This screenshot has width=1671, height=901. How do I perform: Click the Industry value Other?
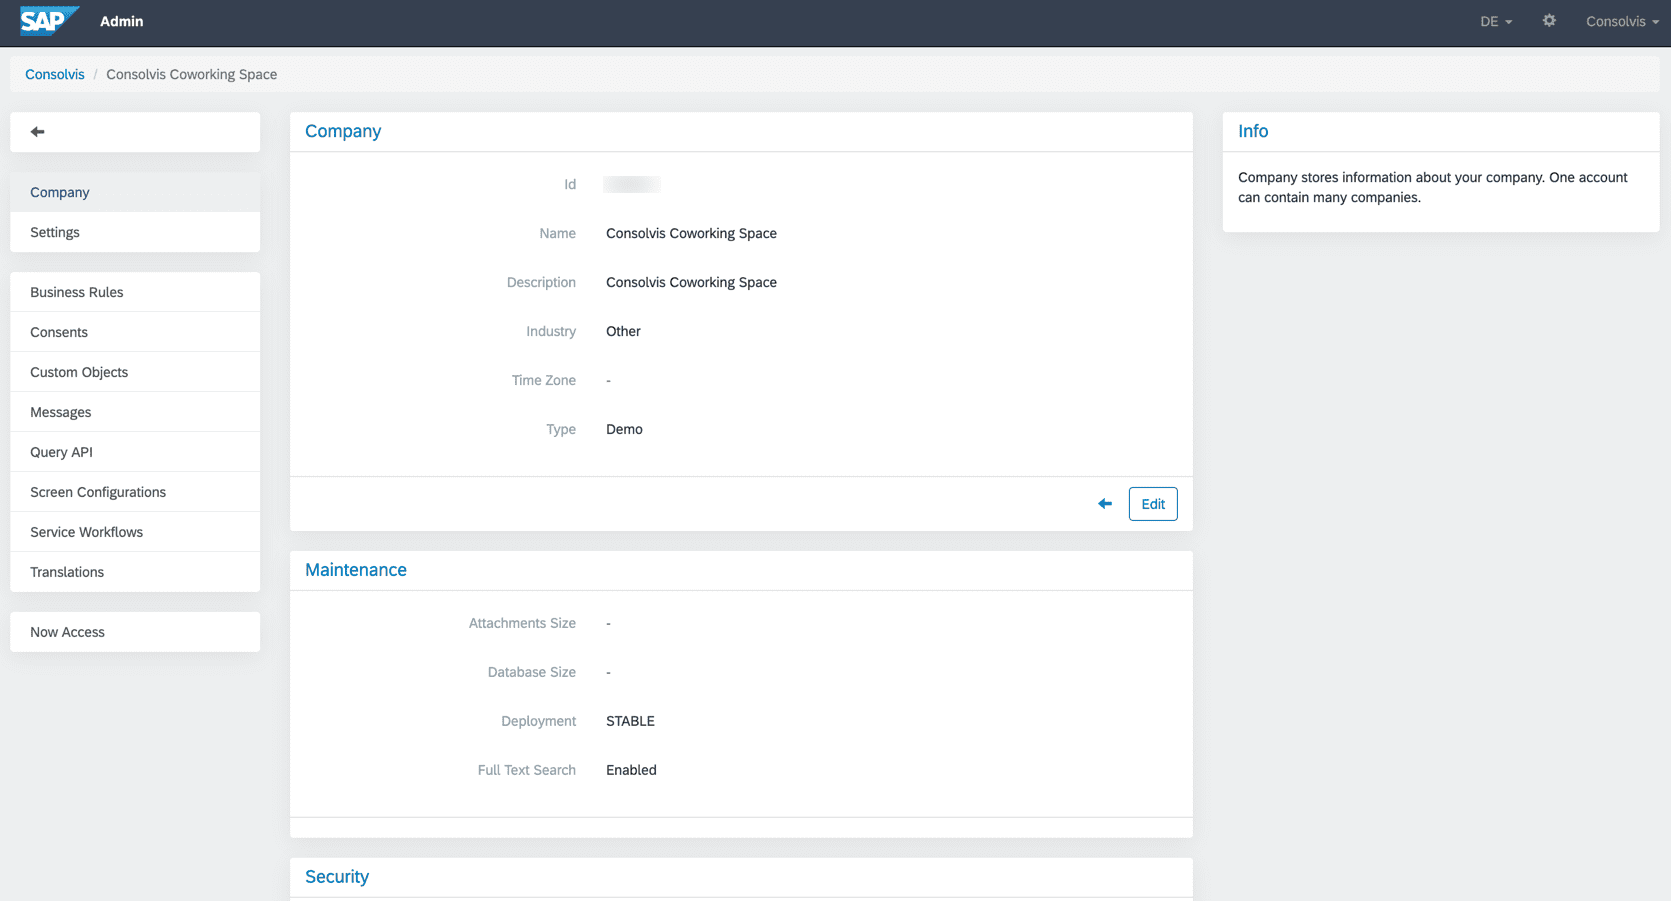point(623,331)
